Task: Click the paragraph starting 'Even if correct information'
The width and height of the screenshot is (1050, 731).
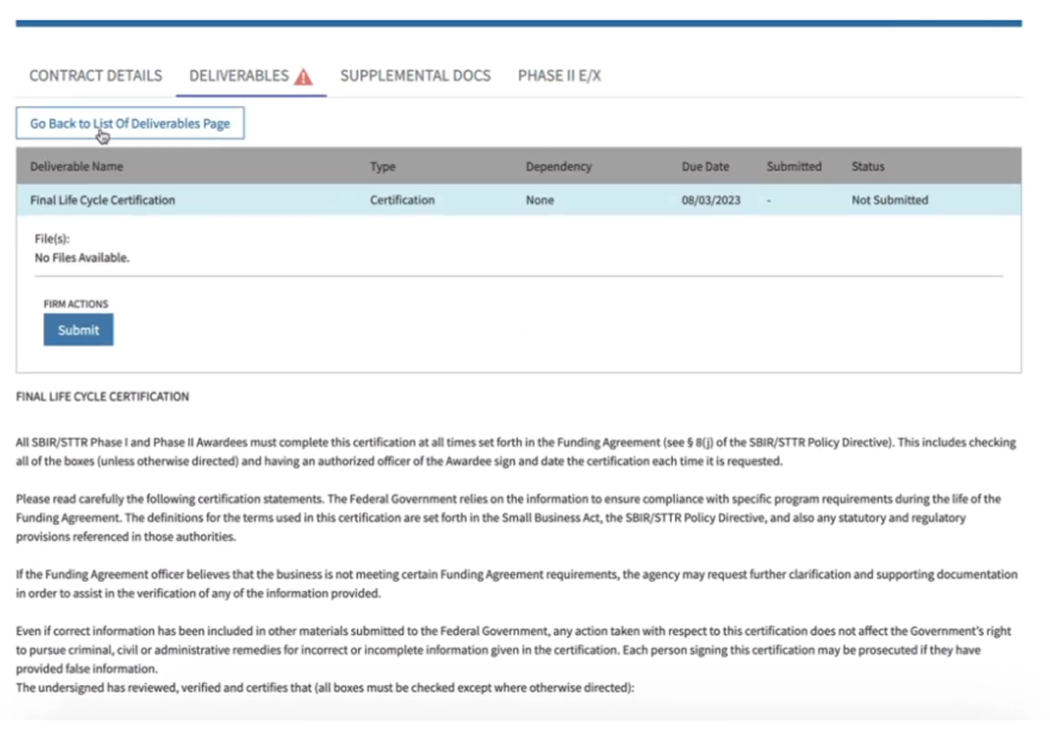Action: coord(514,649)
